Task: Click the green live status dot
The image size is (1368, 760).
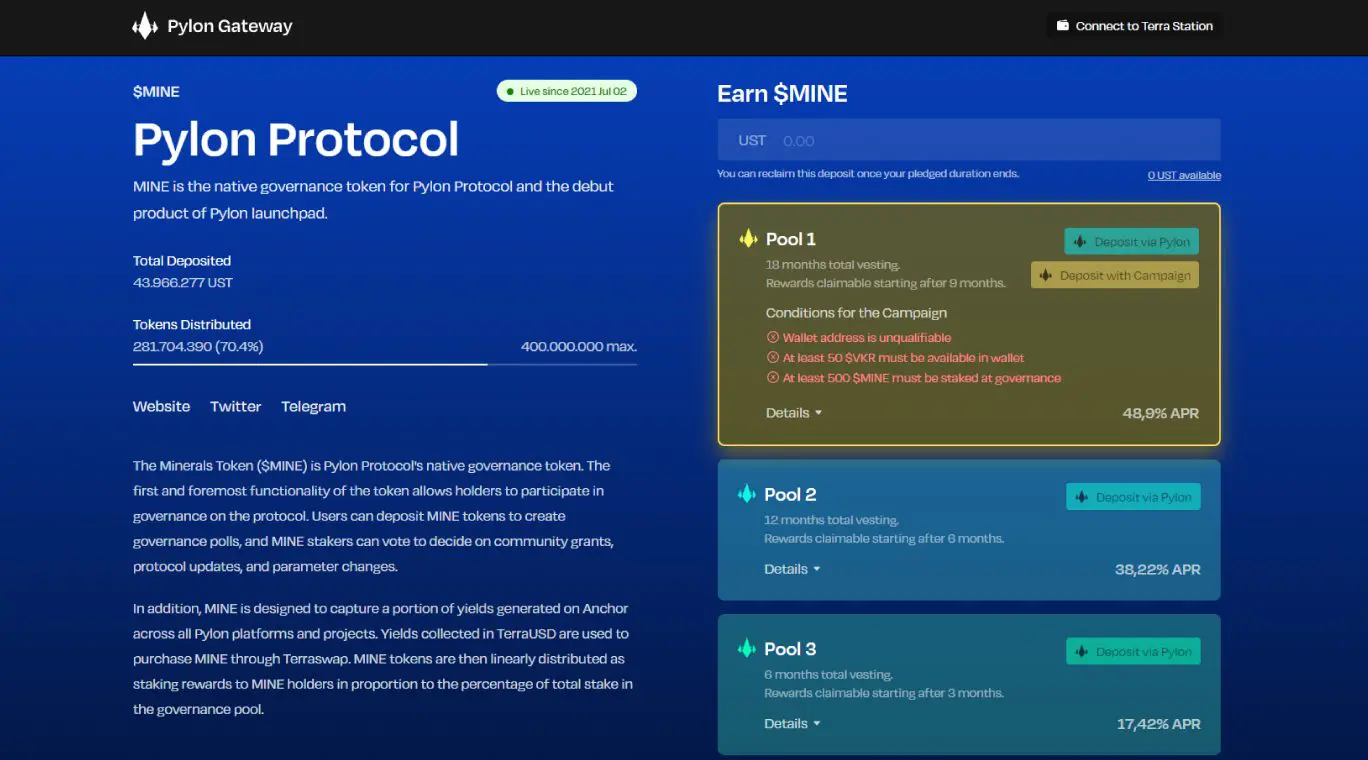Action: (x=509, y=92)
